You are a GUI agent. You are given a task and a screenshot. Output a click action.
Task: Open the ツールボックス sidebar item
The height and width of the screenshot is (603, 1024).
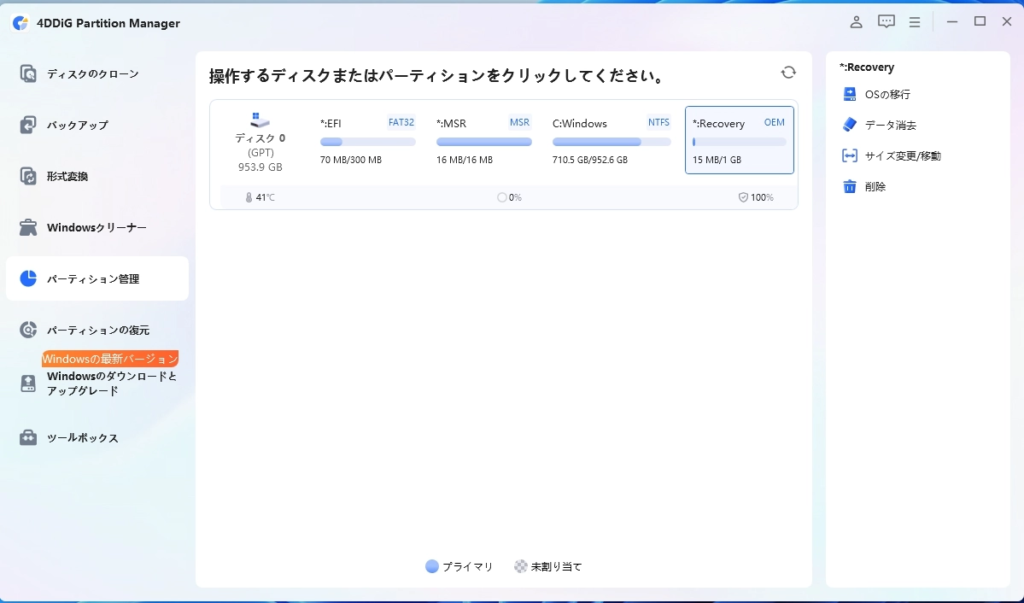pos(82,438)
